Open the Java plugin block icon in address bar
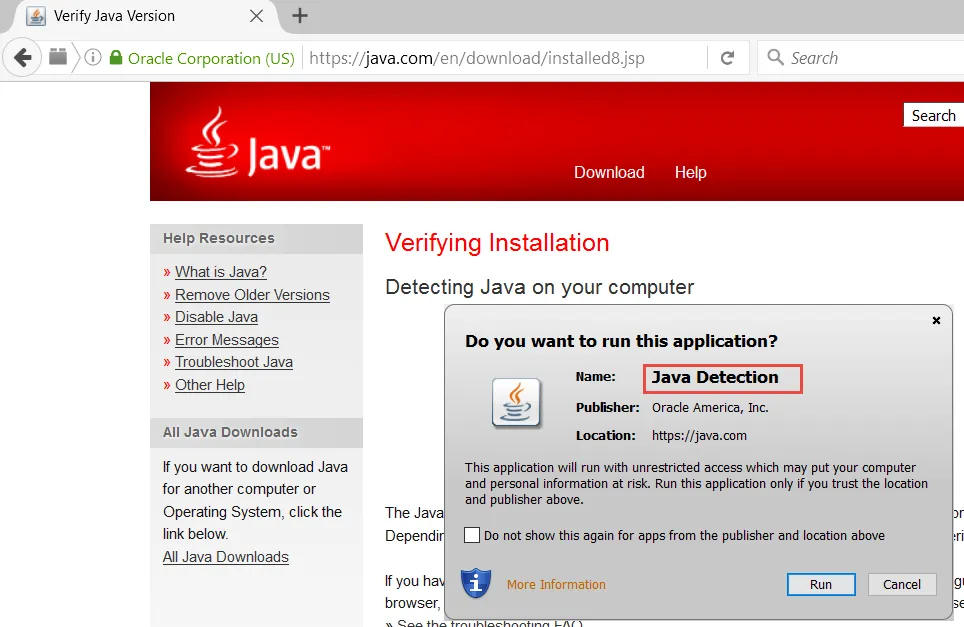This screenshot has height=627, width=964. [x=58, y=57]
